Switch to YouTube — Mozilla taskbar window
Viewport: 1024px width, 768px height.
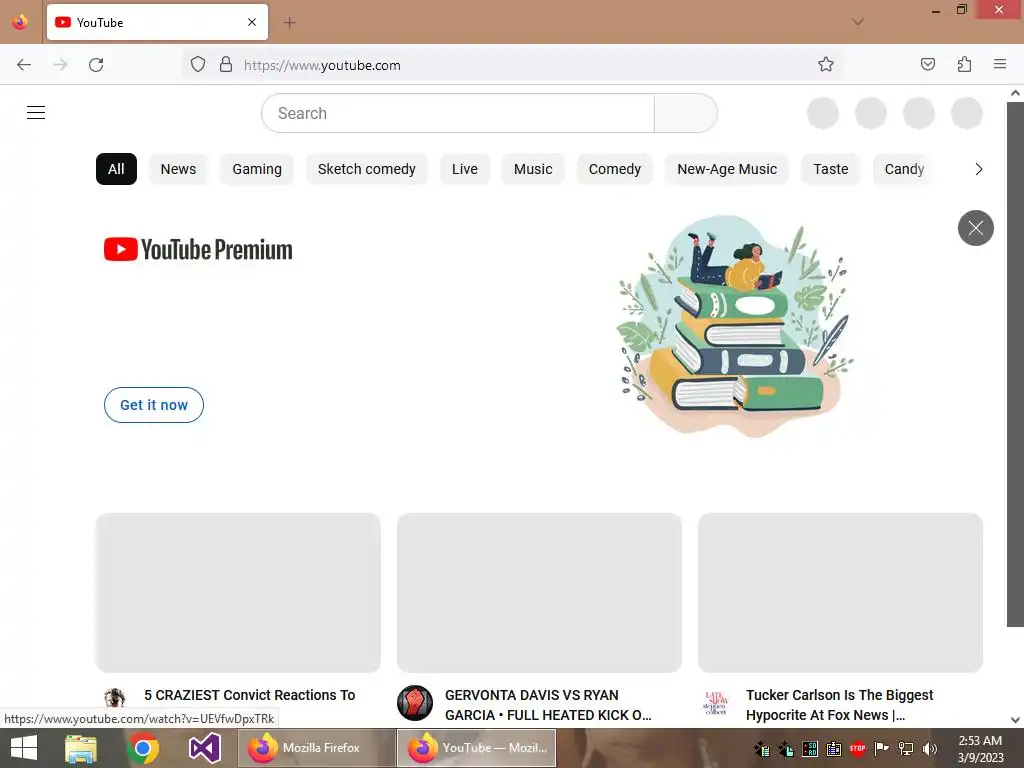pos(477,748)
